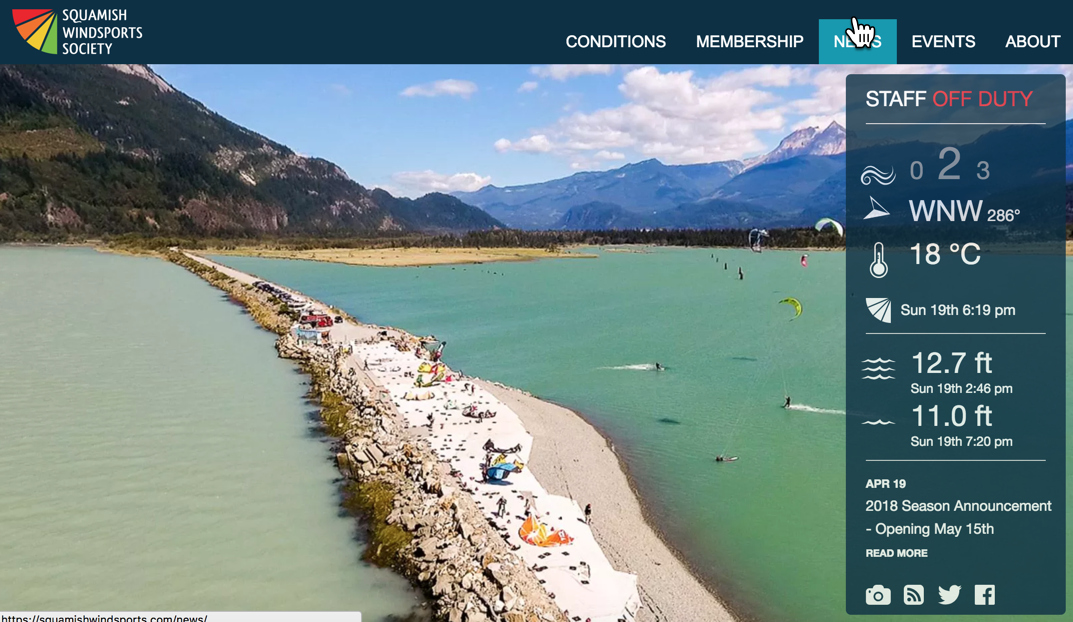
Task: Open the News menu item
Action: tap(857, 42)
